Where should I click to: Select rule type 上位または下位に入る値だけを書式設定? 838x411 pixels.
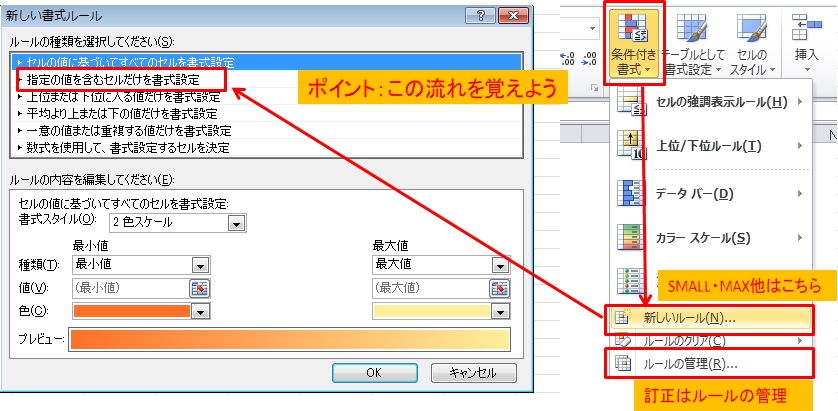coord(266,97)
